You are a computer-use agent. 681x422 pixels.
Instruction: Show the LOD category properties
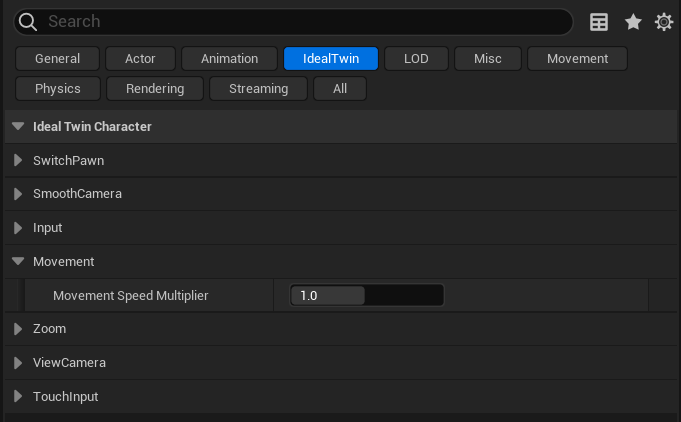click(x=416, y=59)
